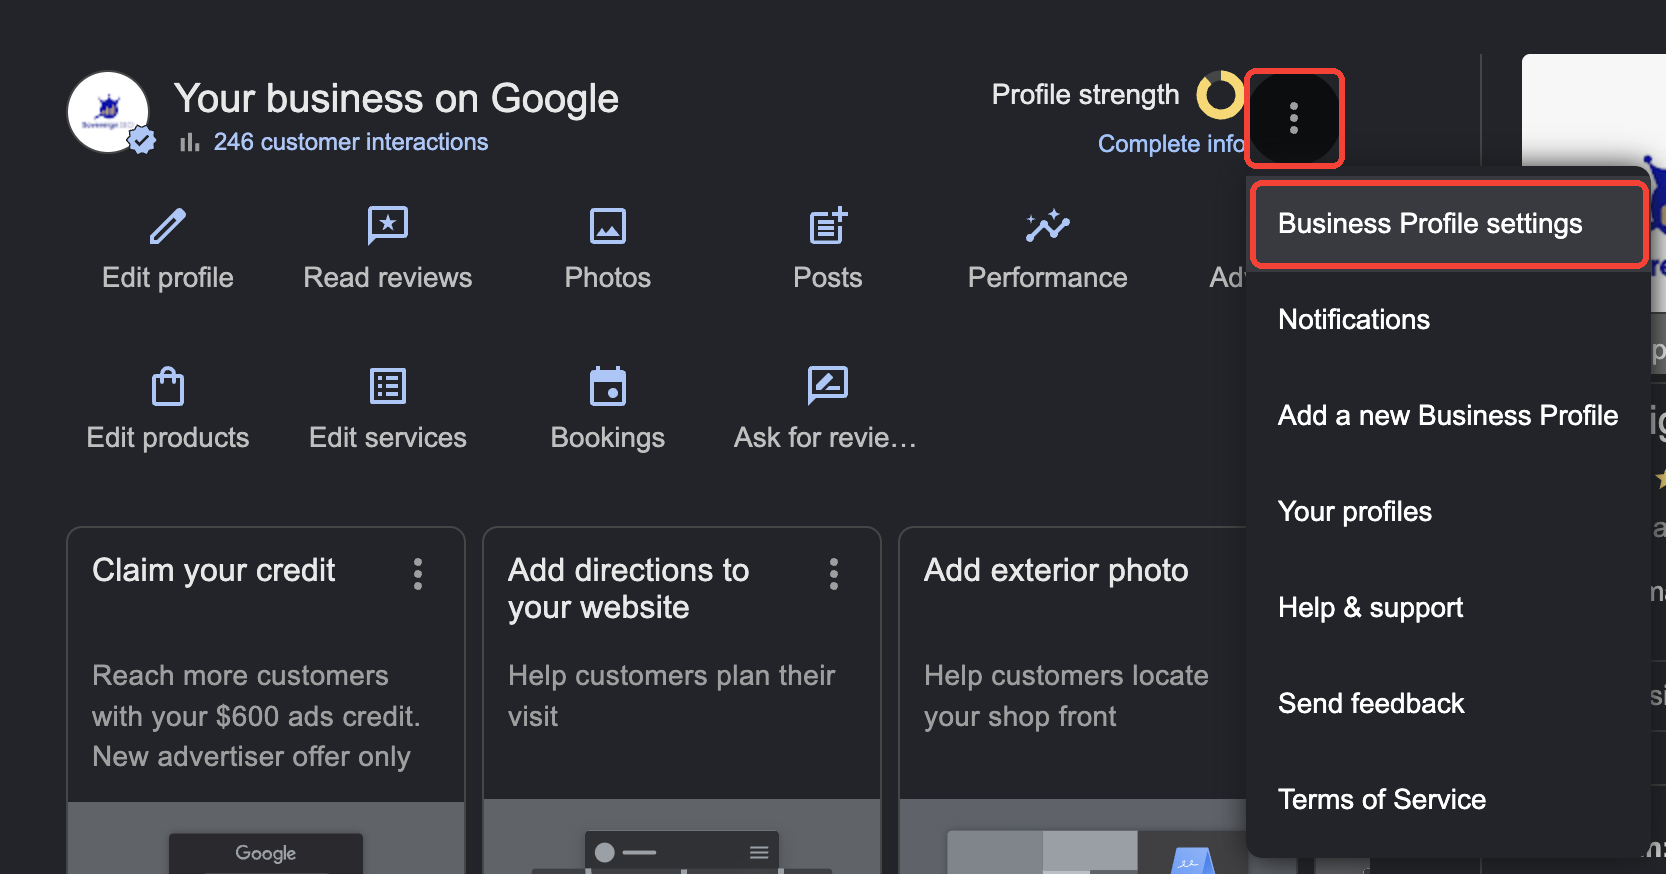
Task: Click the Performance label
Action: click(x=1048, y=278)
